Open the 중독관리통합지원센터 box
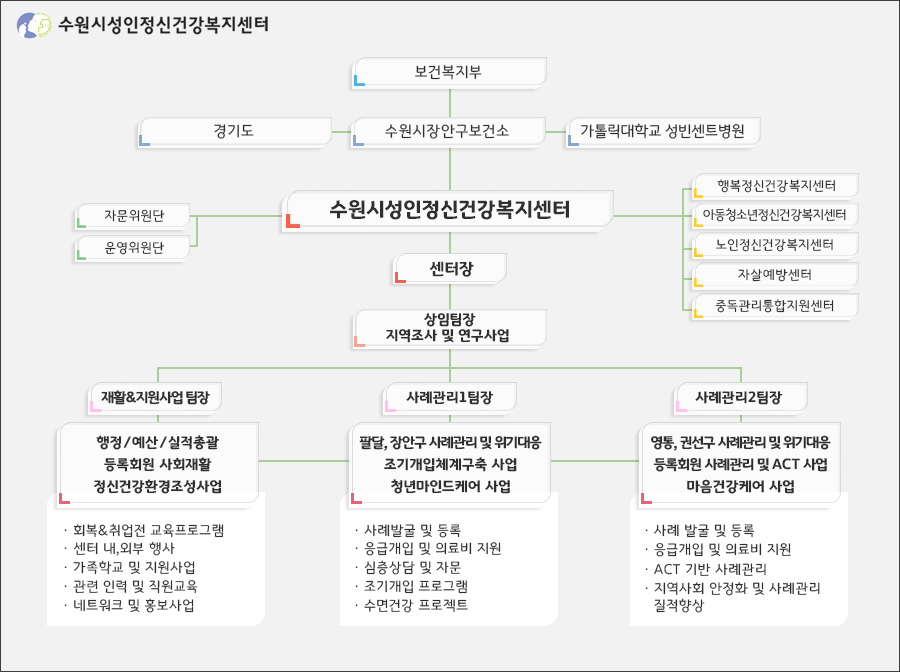 (775, 306)
